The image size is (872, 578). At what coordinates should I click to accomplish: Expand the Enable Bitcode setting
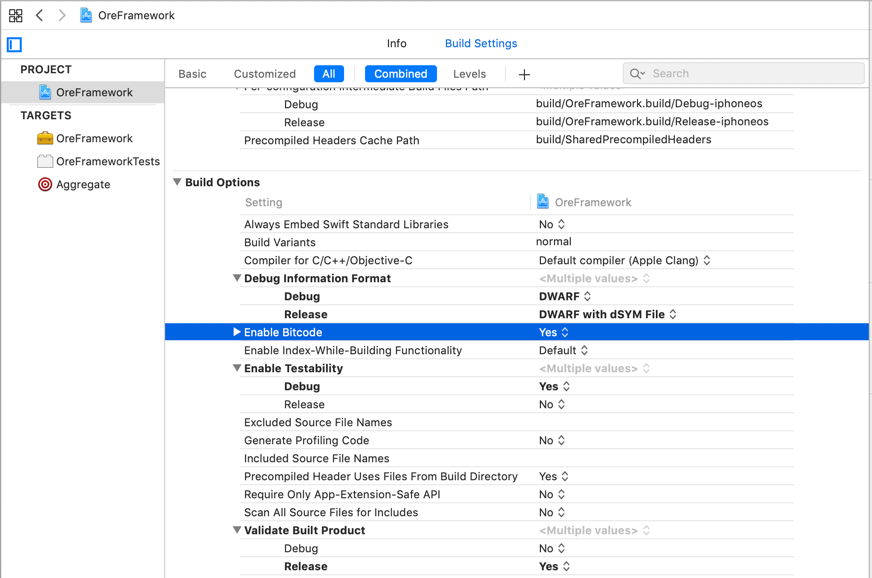pos(237,332)
